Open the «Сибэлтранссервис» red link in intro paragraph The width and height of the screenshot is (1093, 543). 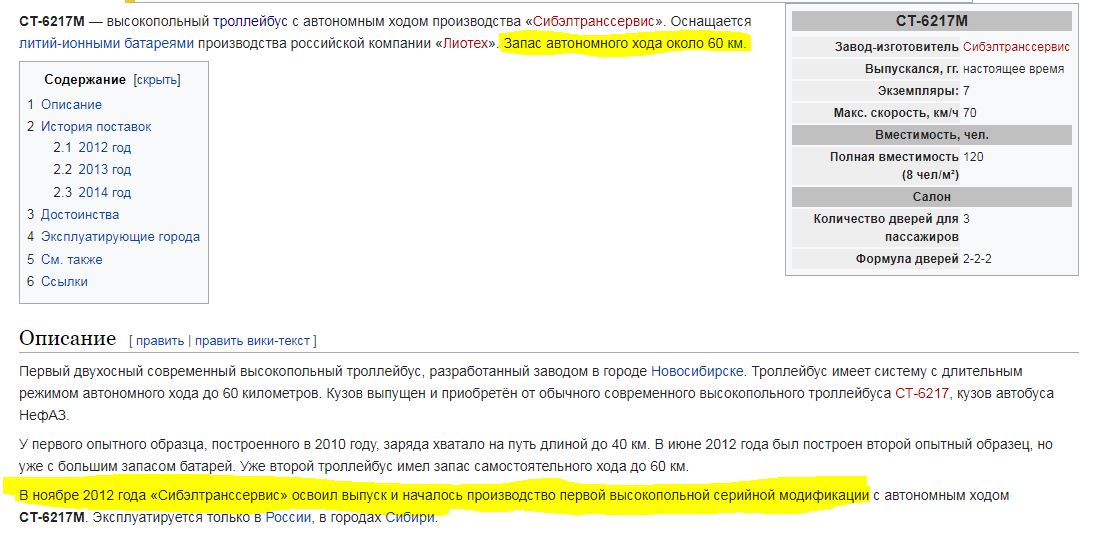(594, 21)
